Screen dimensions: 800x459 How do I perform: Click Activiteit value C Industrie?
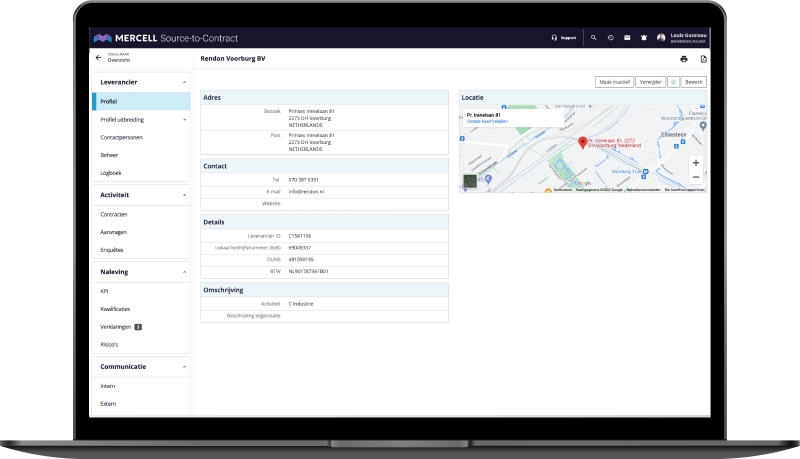[x=301, y=304]
